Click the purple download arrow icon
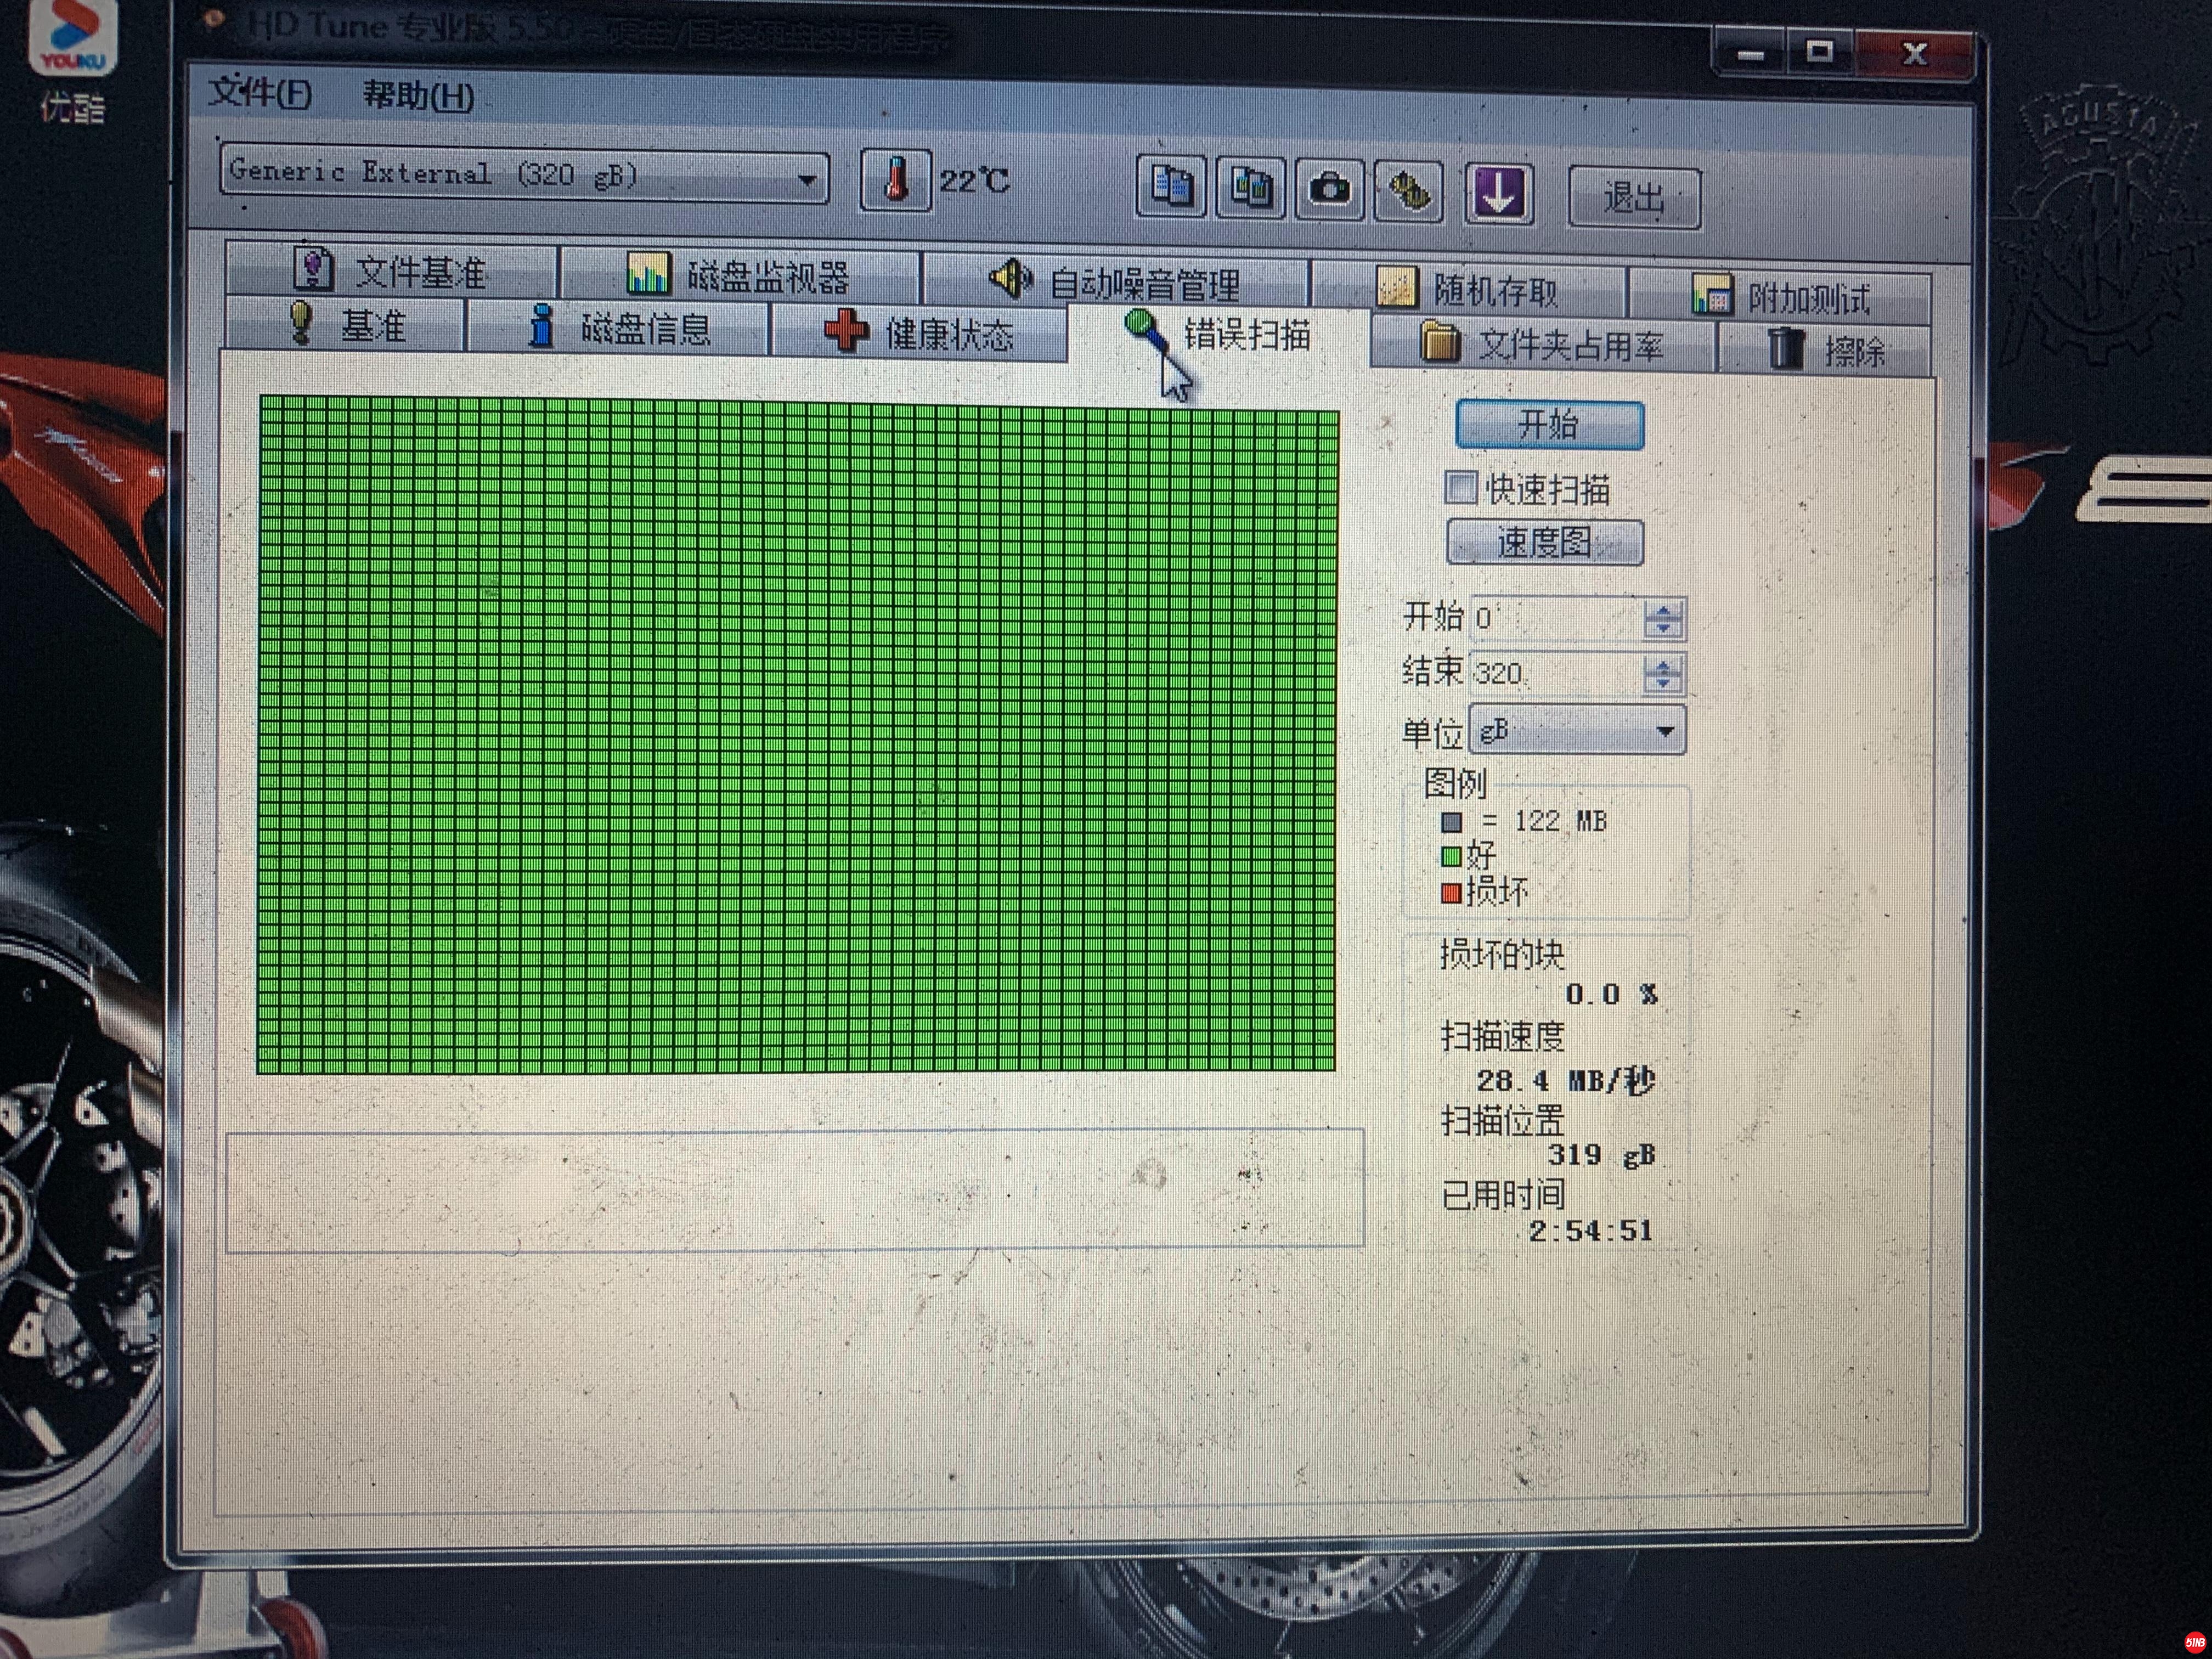Image resolution: width=2212 pixels, height=1659 pixels. [1498, 193]
